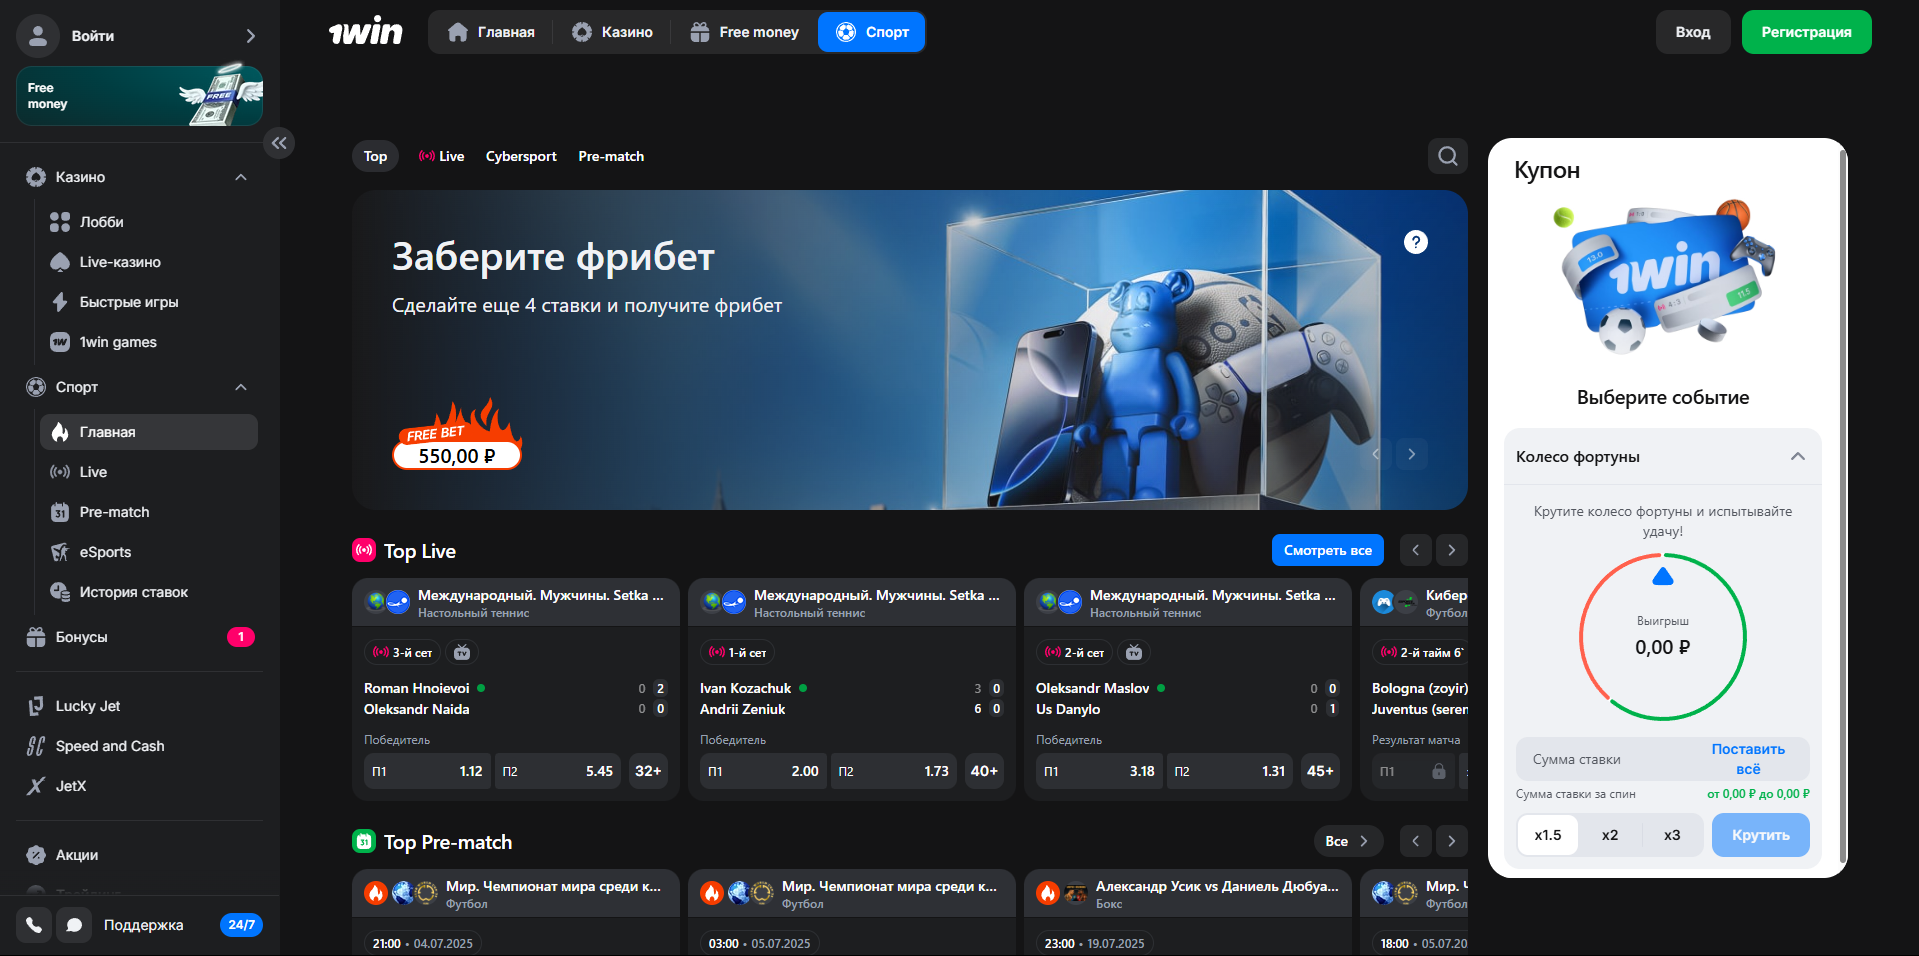Click Смотреть все for Top Live
Image resolution: width=1919 pixels, height=956 pixels.
[x=1327, y=550]
